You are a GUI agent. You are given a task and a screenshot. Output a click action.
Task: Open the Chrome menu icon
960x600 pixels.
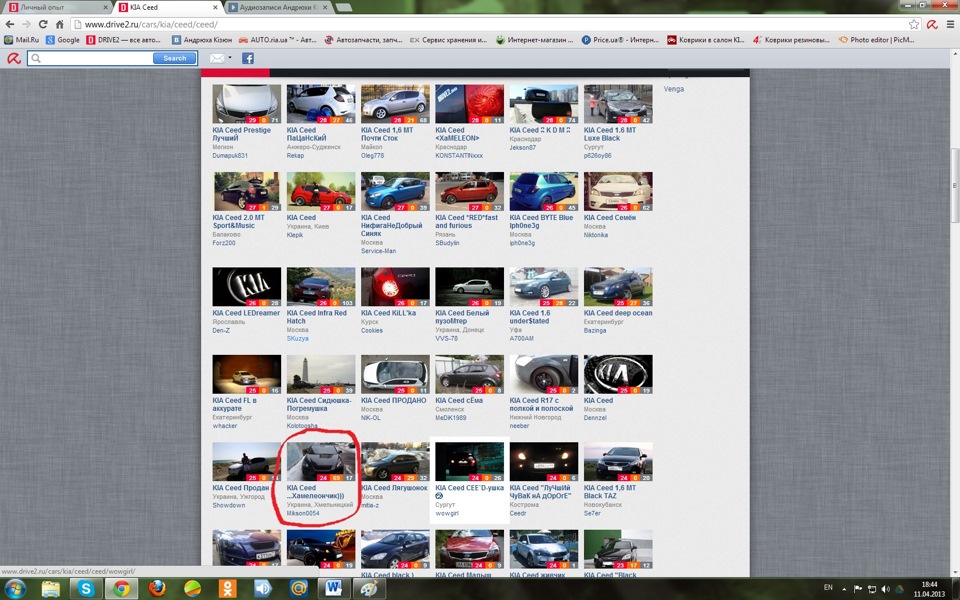click(x=950, y=24)
